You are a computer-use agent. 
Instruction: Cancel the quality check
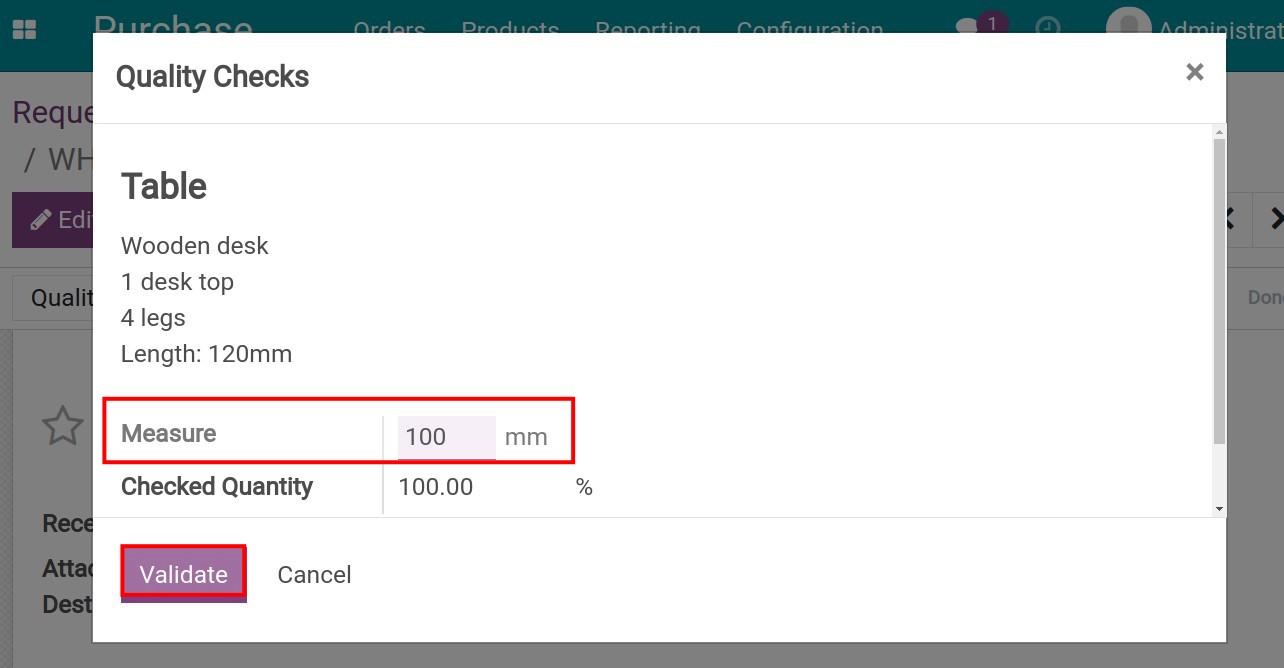(314, 574)
